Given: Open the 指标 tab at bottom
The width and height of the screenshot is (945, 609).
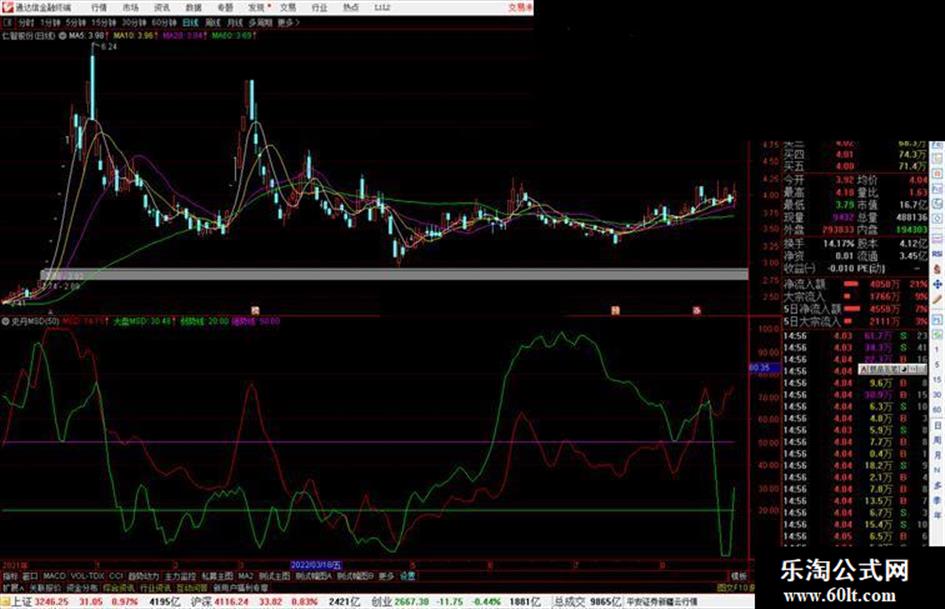Looking at the screenshot, I should click(10, 576).
